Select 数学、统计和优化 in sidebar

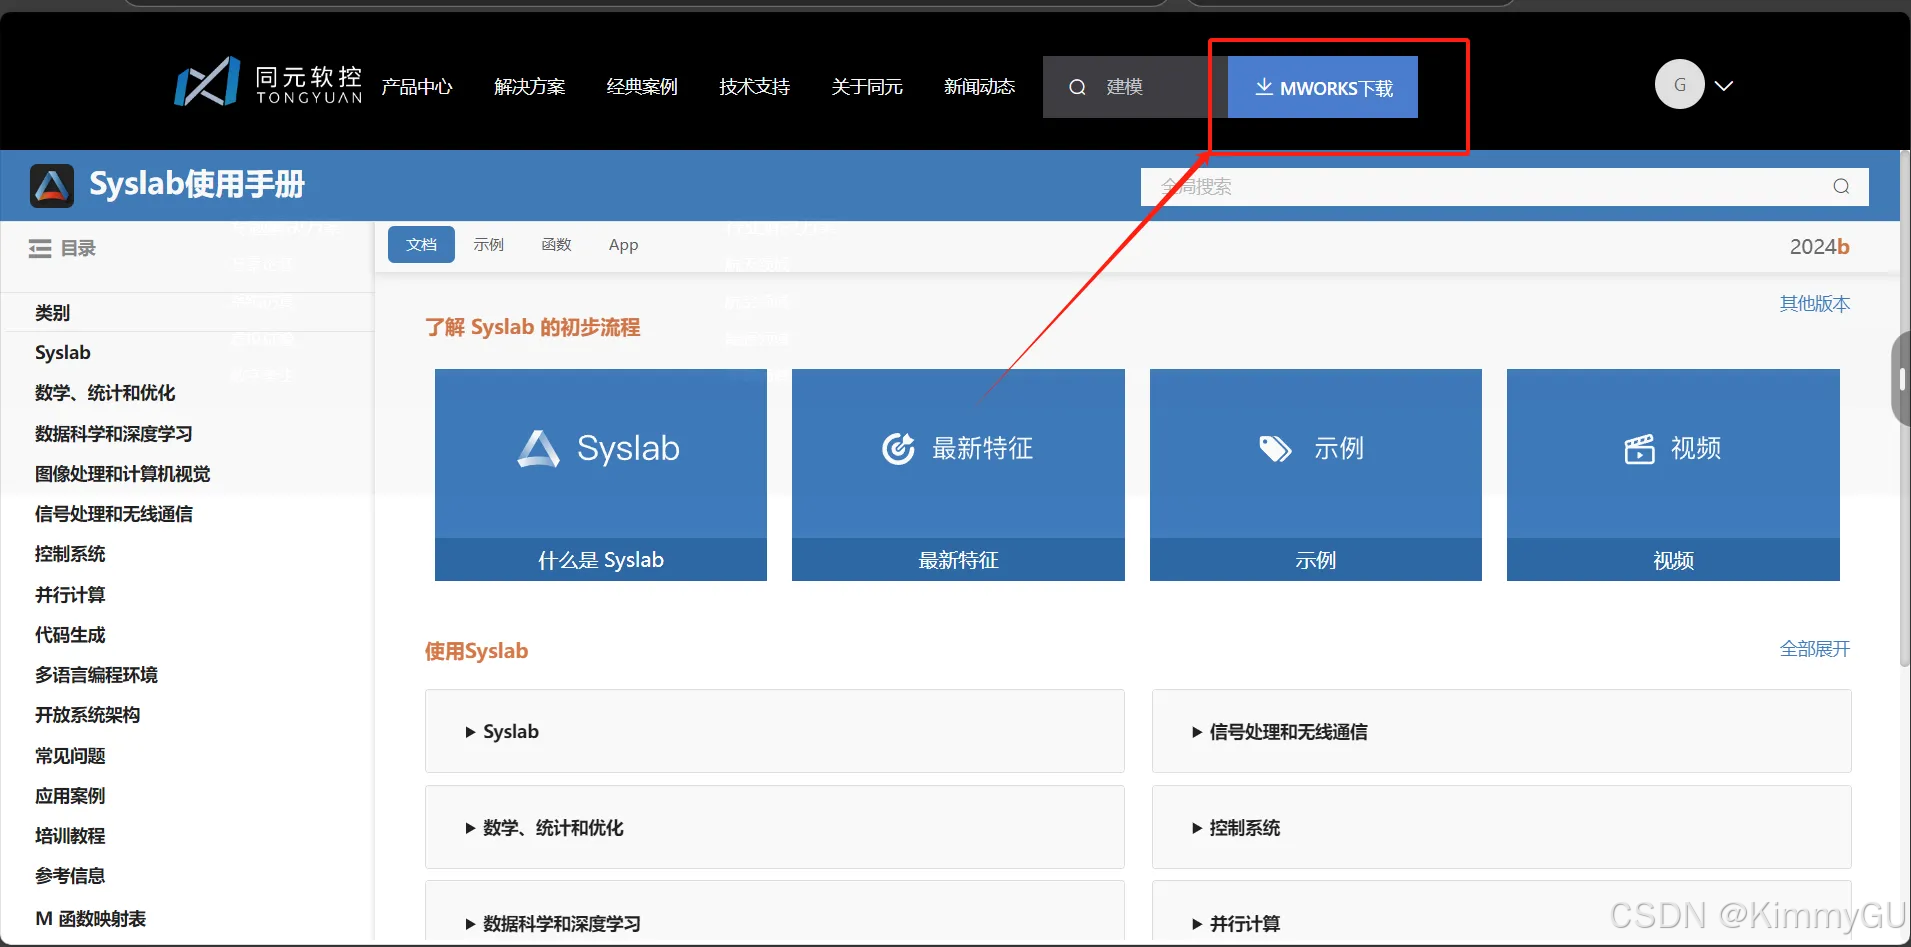(x=105, y=393)
